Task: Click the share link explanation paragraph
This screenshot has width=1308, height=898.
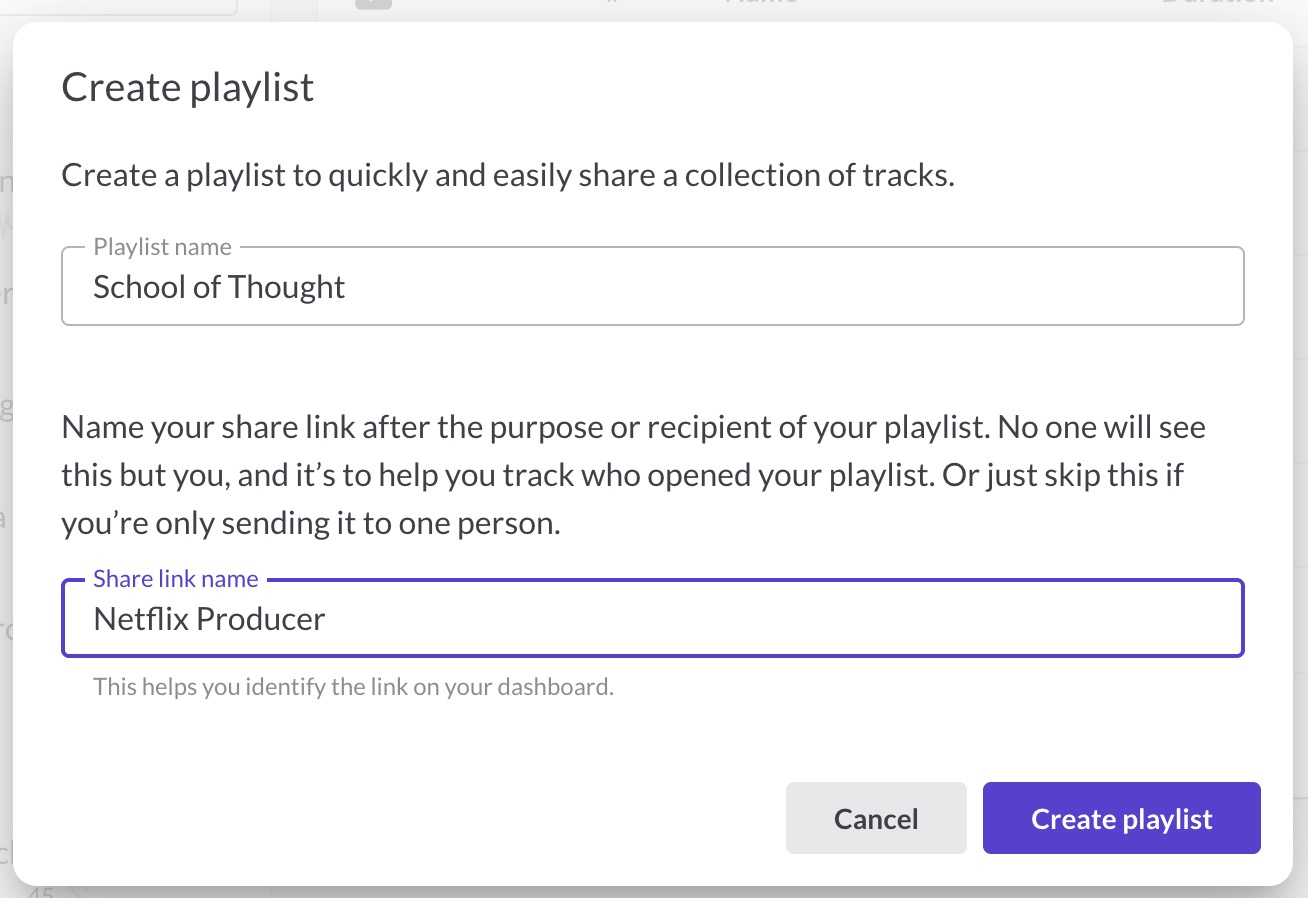Action: [632, 476]
